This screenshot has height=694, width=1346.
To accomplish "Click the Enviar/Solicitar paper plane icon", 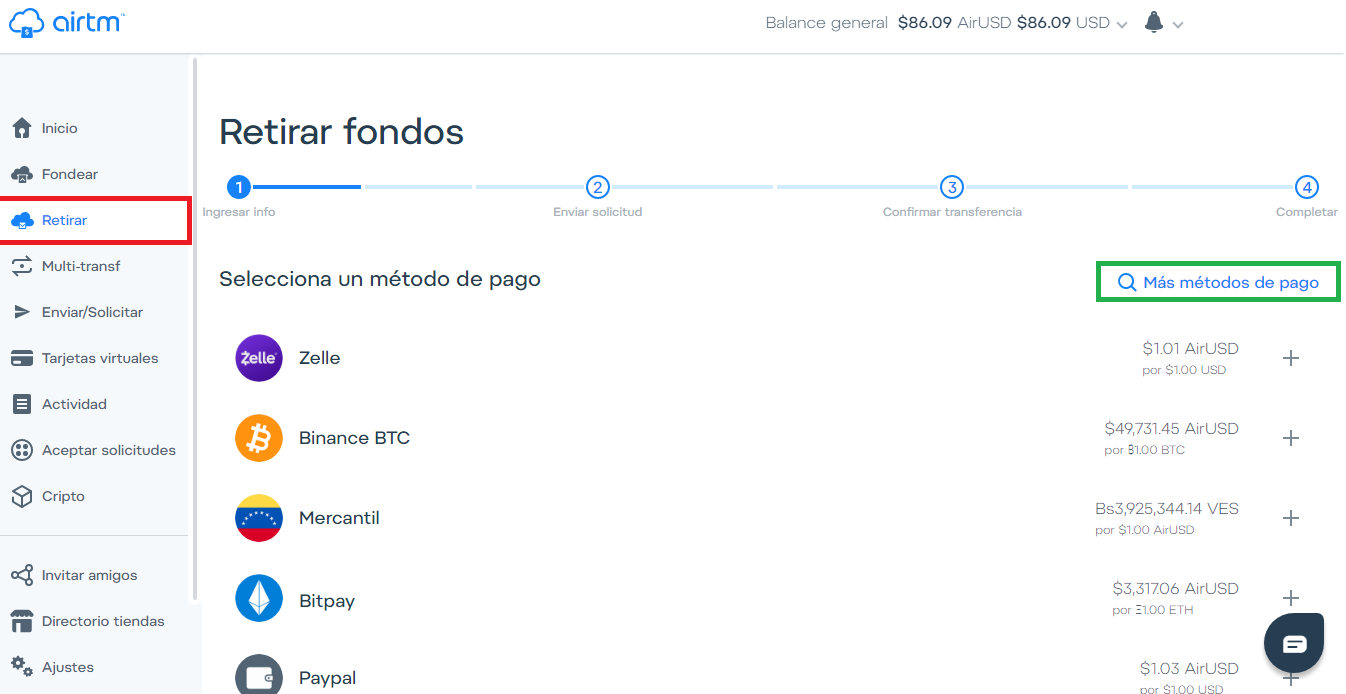I will coord(22,312).
